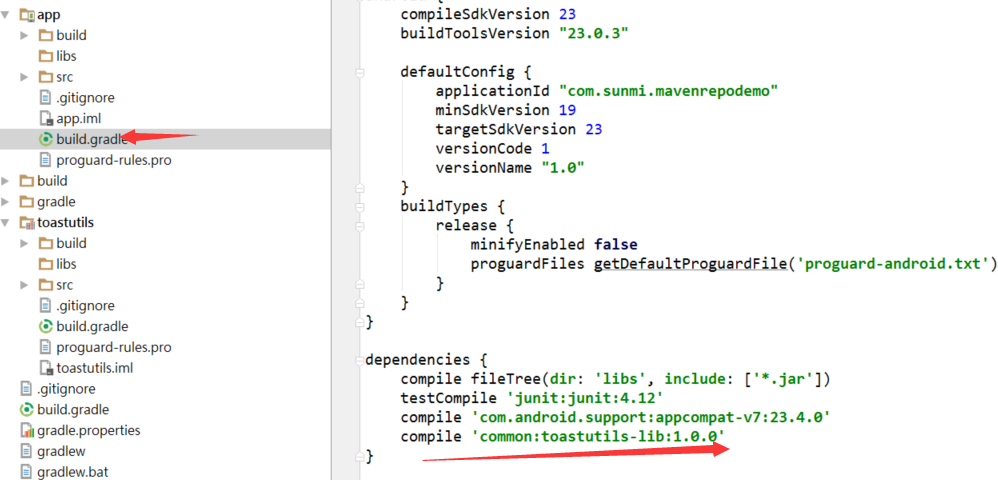Click the toastutils.iml file icon

point(46,368)
